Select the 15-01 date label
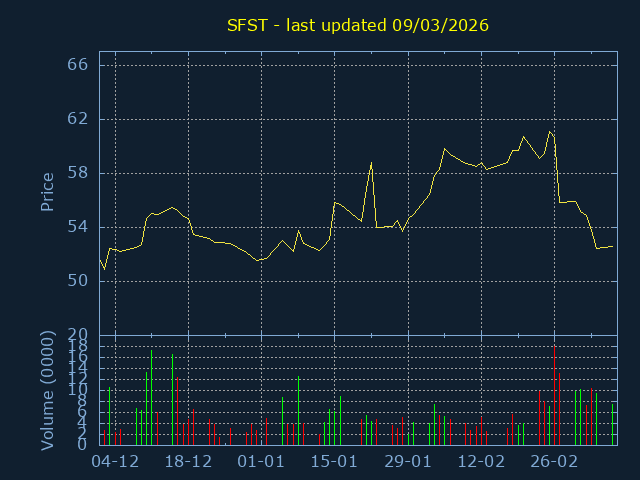Image resolution: width=640 pixels, height=480 pixels. [334, 462]
